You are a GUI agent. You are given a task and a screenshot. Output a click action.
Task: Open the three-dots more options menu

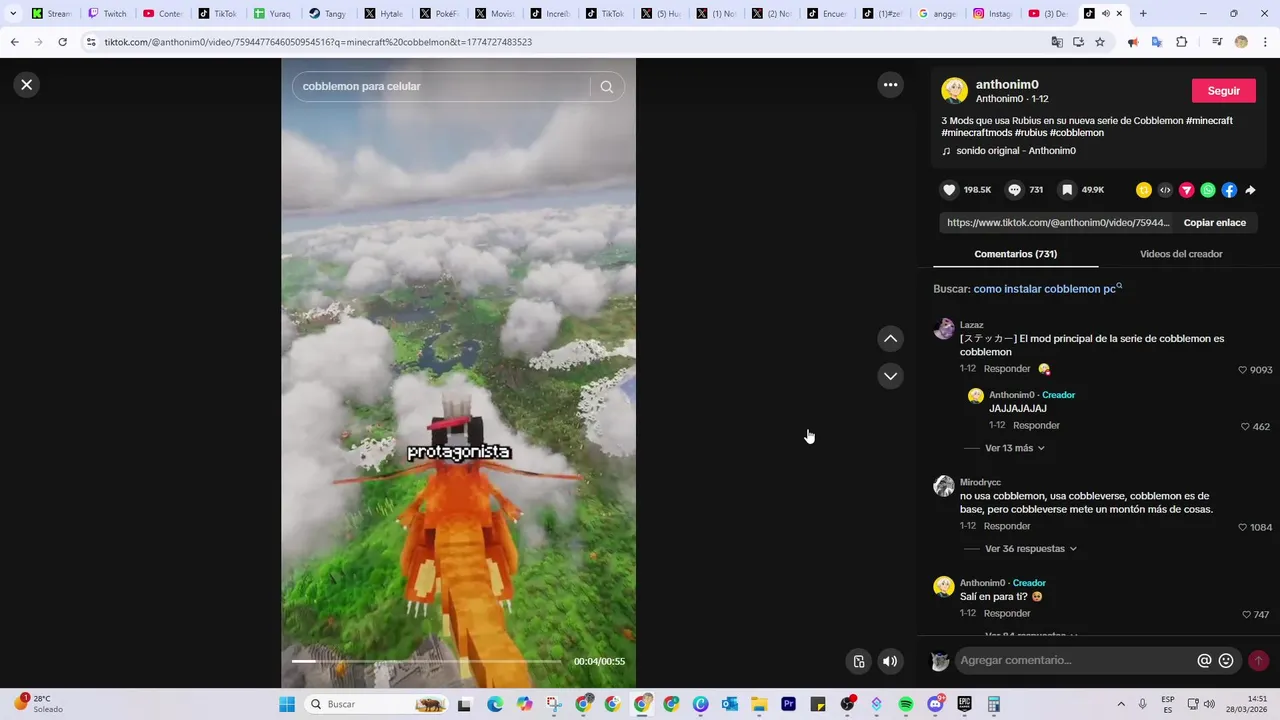point(890,85)
